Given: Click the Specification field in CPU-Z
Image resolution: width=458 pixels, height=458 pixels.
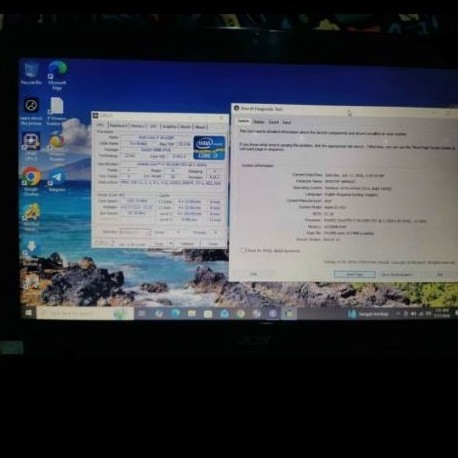Looking at the screenshot, I should (x=171, y=164).
